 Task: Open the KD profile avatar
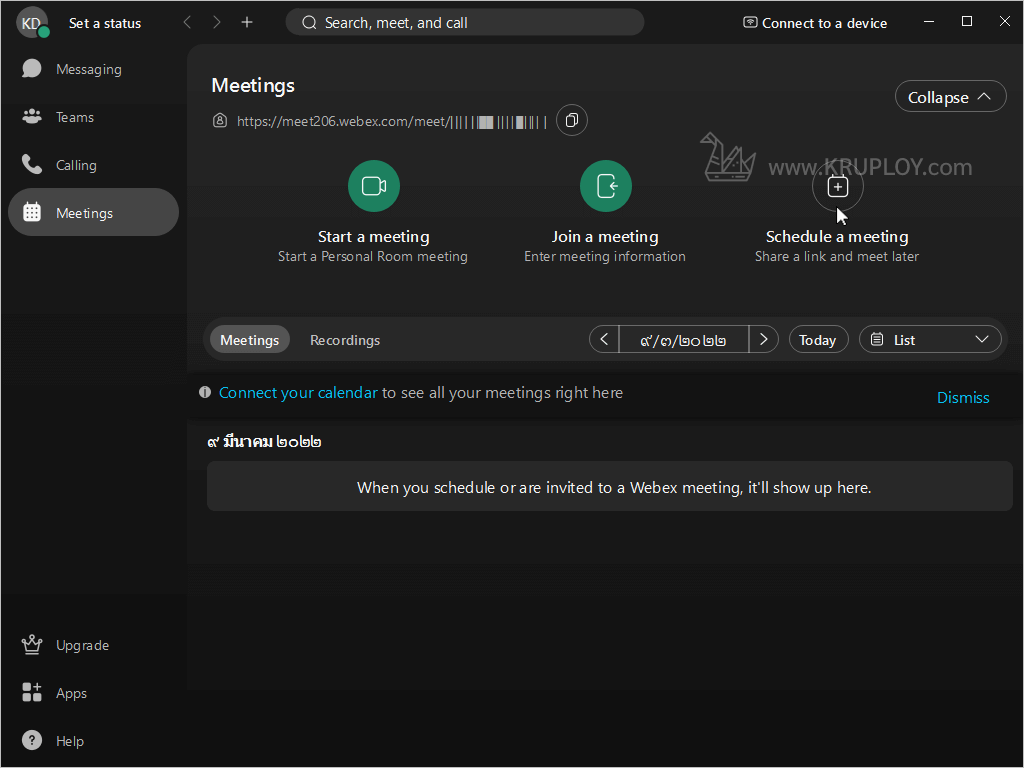32,23
